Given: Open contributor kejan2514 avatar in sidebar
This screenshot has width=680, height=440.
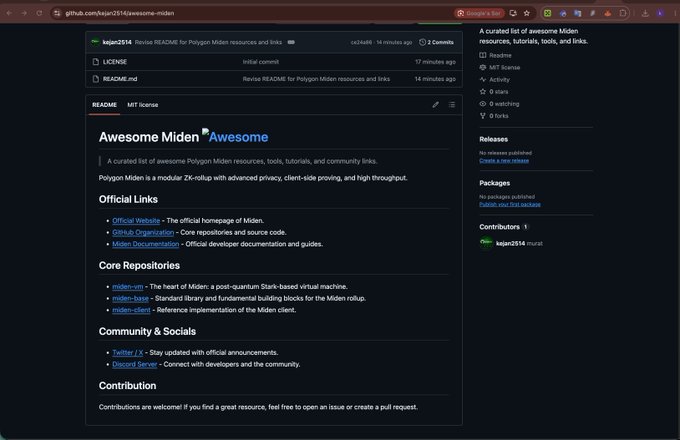Looking at the screenshot, I should (x=486, y=243).
